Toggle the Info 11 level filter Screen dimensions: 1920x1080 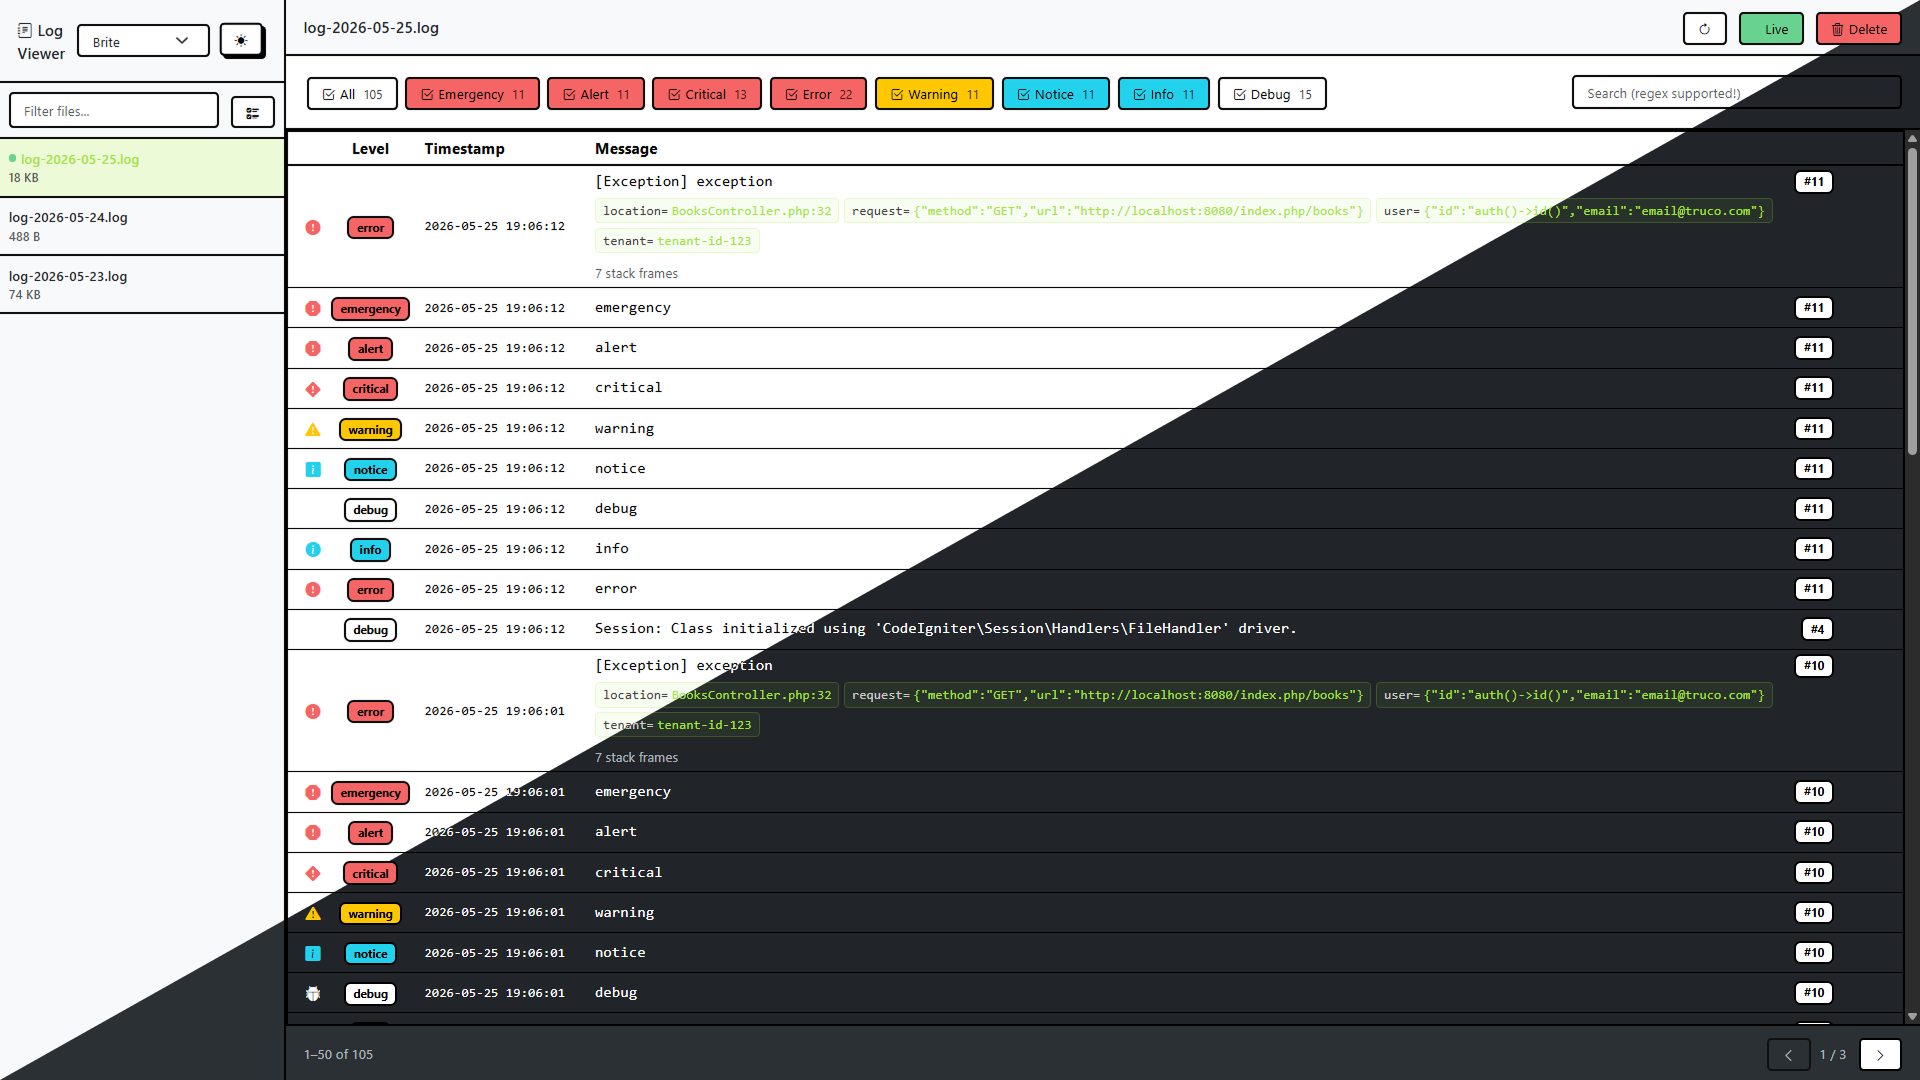point(1164,94)
